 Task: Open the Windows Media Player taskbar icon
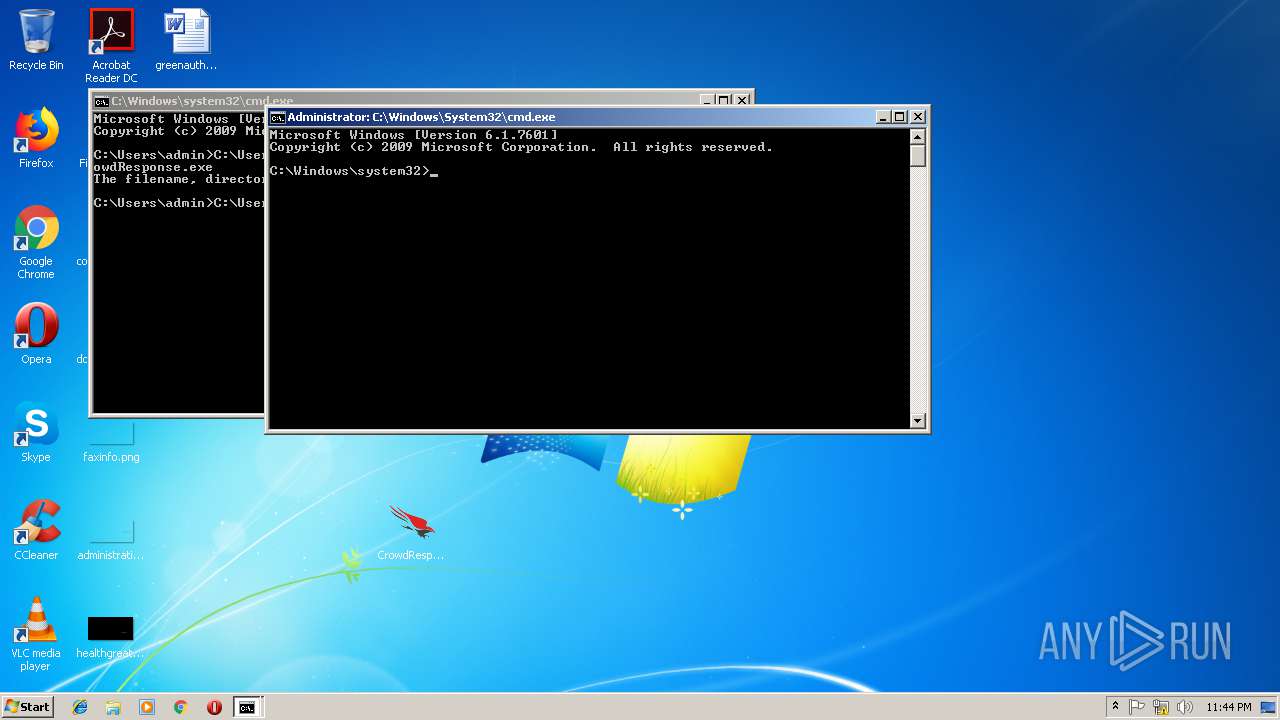tap(147, 707)
